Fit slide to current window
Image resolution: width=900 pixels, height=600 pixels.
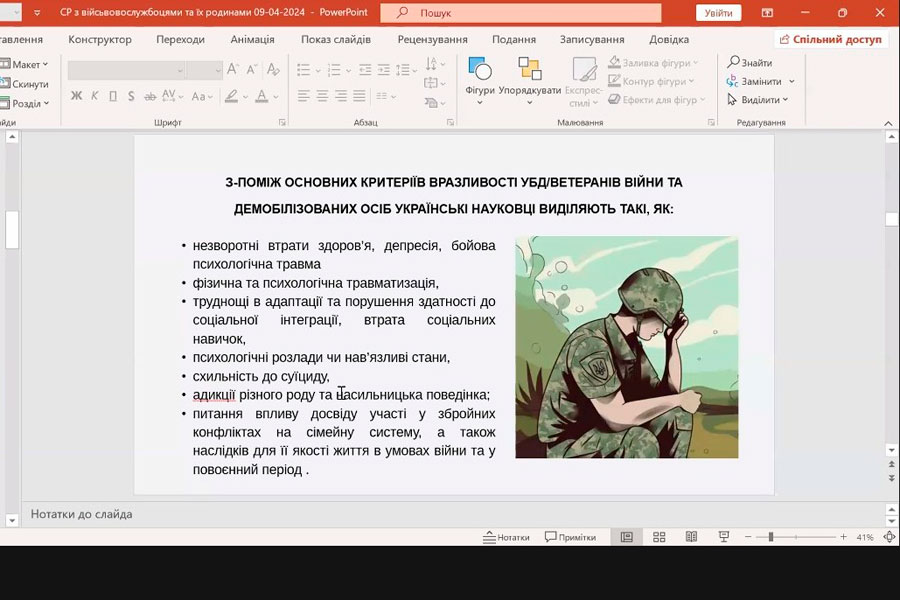pos(889,537)
